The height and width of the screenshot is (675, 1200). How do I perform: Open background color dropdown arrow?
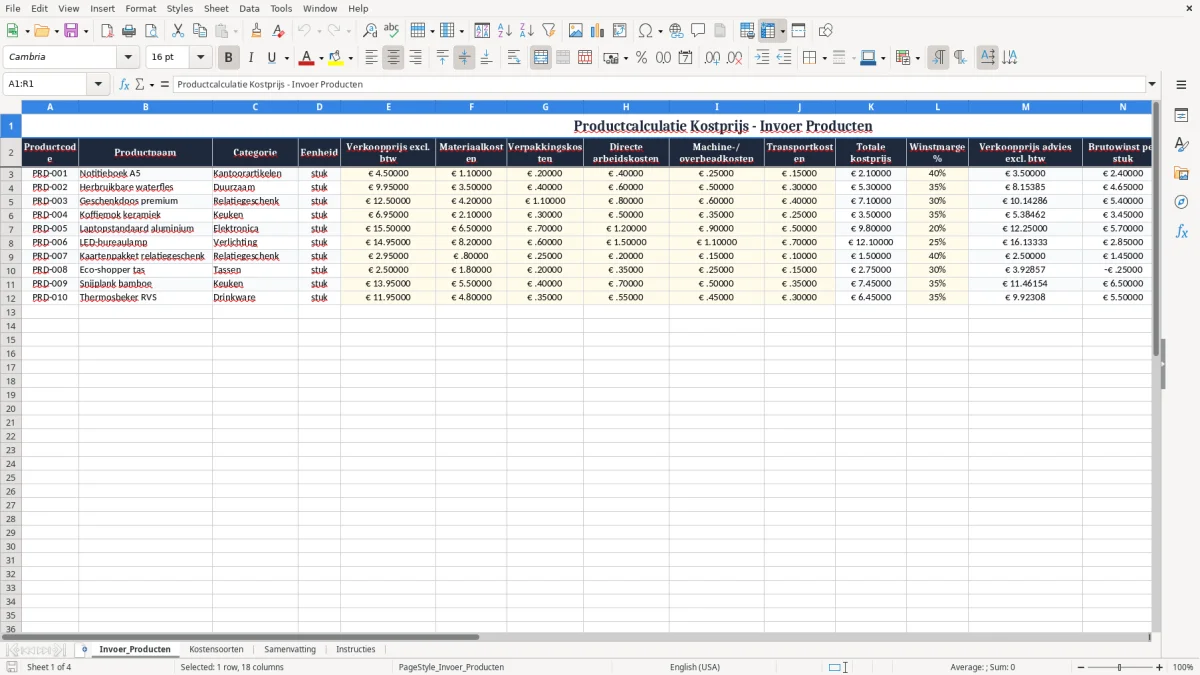point(351,58)
